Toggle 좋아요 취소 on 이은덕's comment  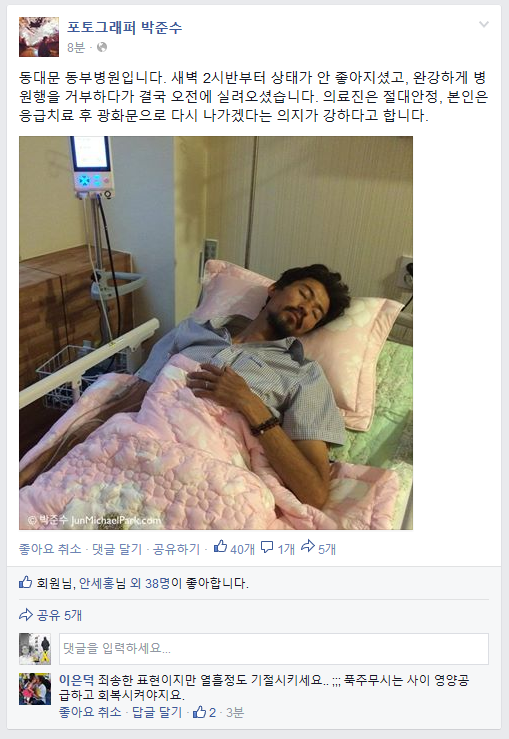(90, 712)
